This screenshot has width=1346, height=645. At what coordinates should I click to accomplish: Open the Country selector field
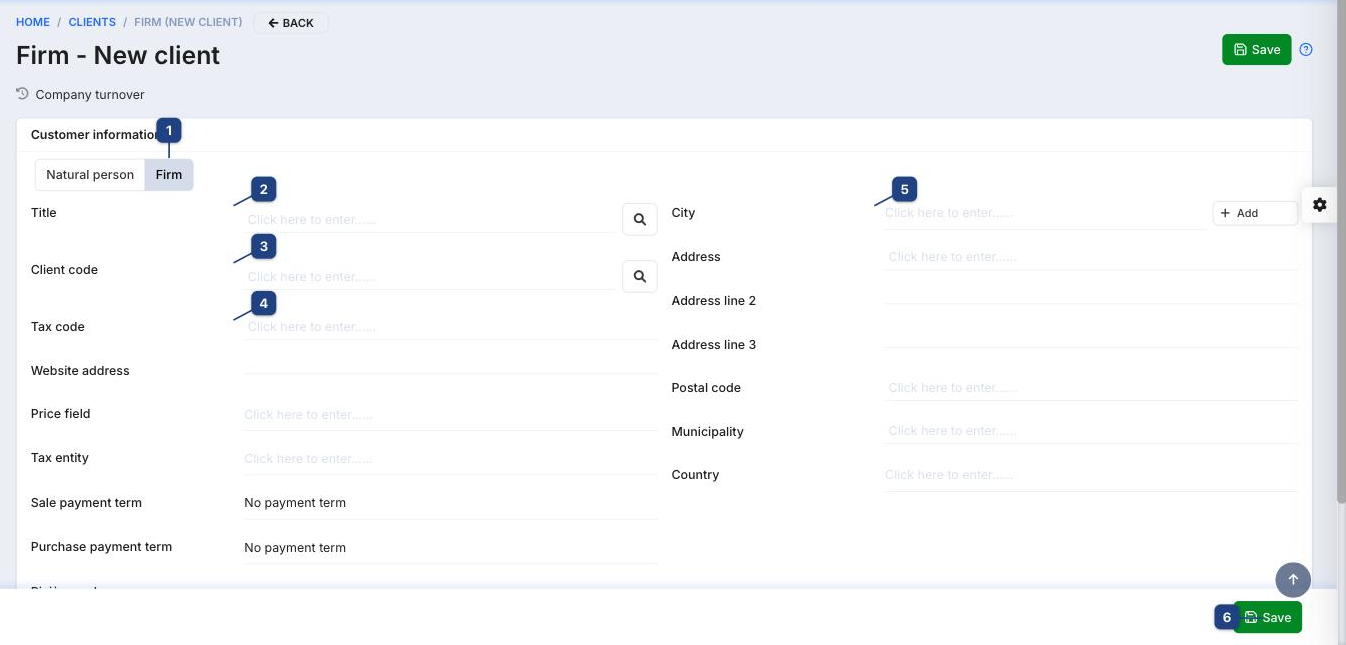coord(1091,475)
